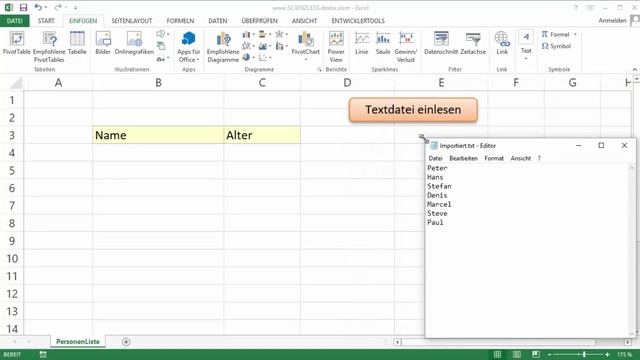This screenshot has height=360, width=640.
Task: Insert a Symbol character
Action: click(556, 46)
